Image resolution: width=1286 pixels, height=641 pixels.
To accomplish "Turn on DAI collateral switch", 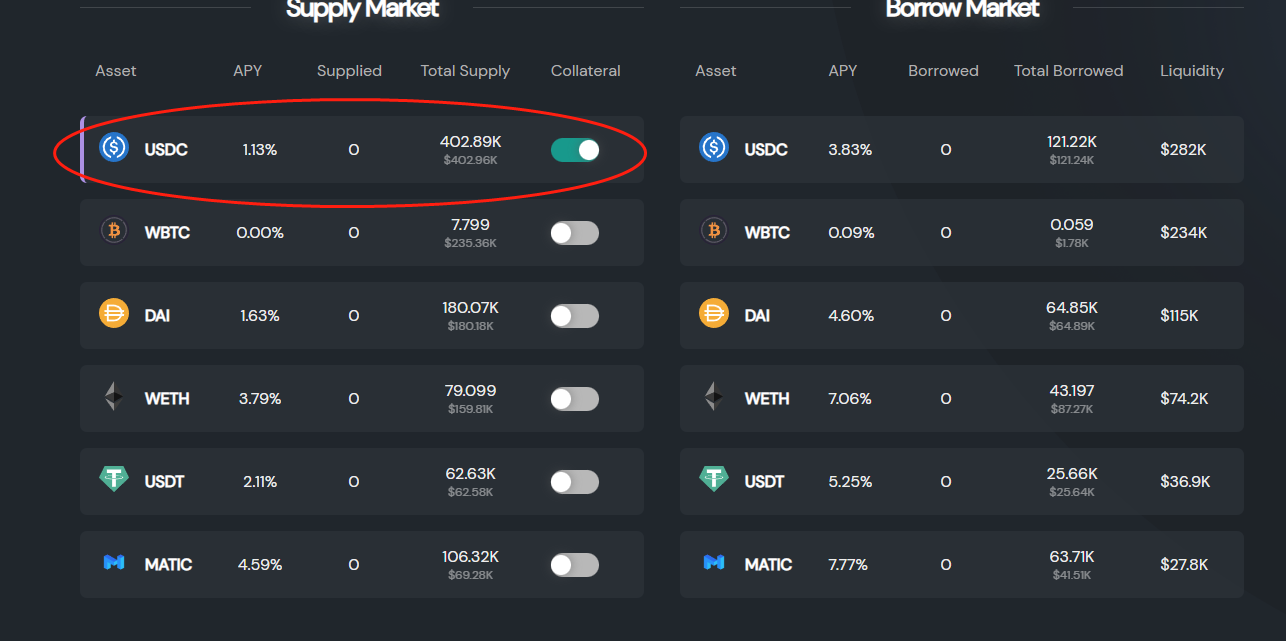I will coord(575,316).
